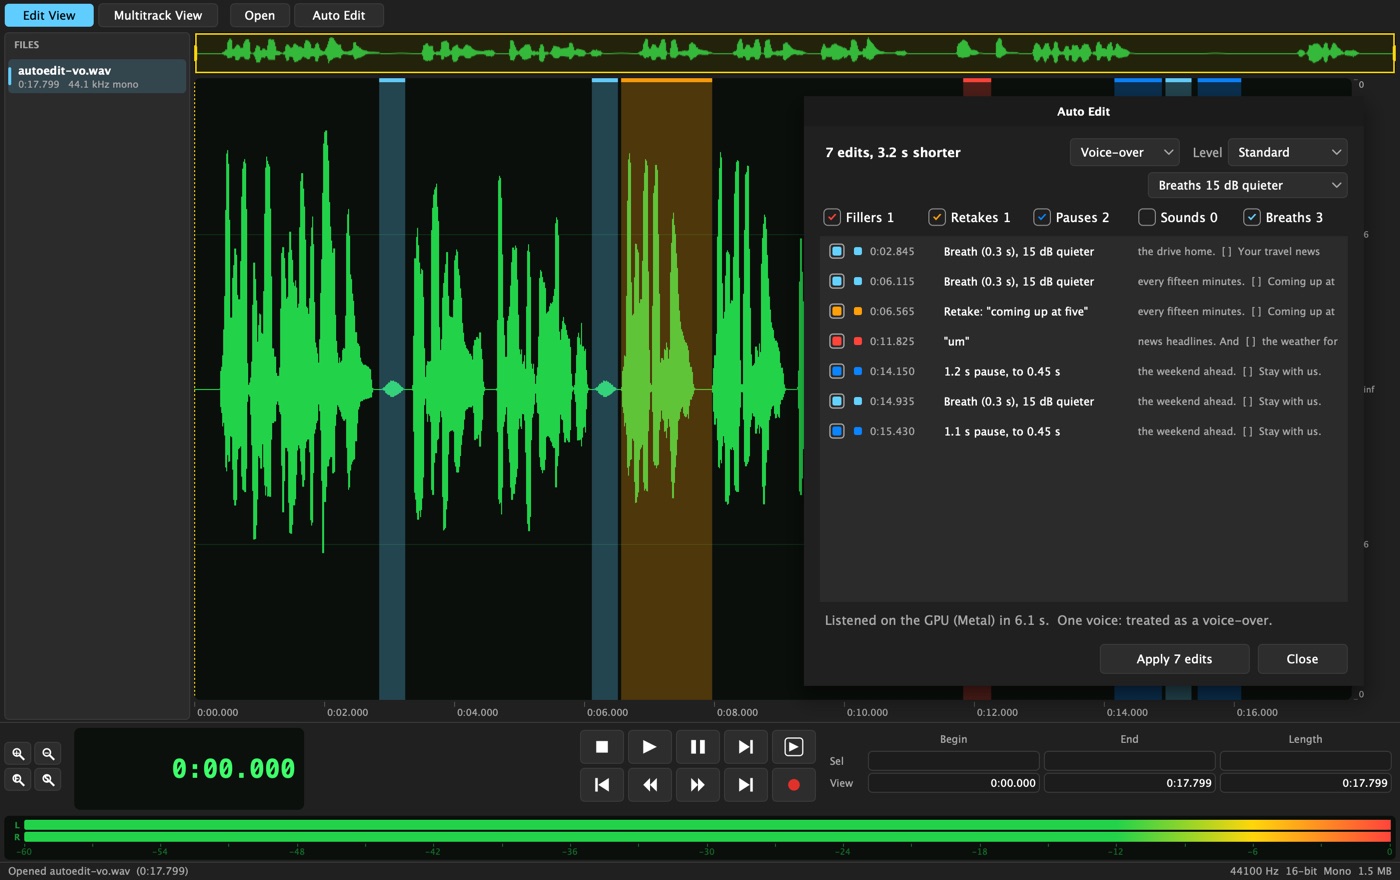Select the breath edit row at 0:14.935

(1083, 401)
